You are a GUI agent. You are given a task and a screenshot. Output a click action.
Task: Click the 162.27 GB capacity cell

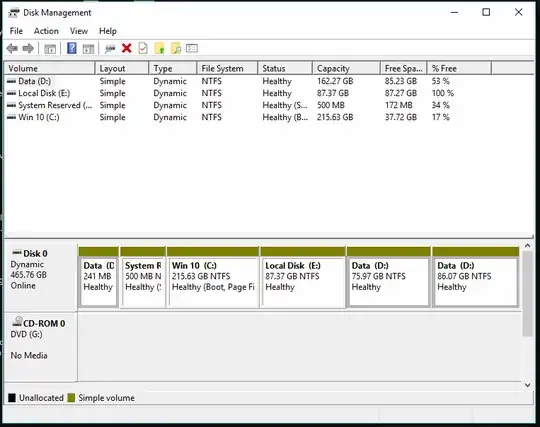tap(335, 81)
